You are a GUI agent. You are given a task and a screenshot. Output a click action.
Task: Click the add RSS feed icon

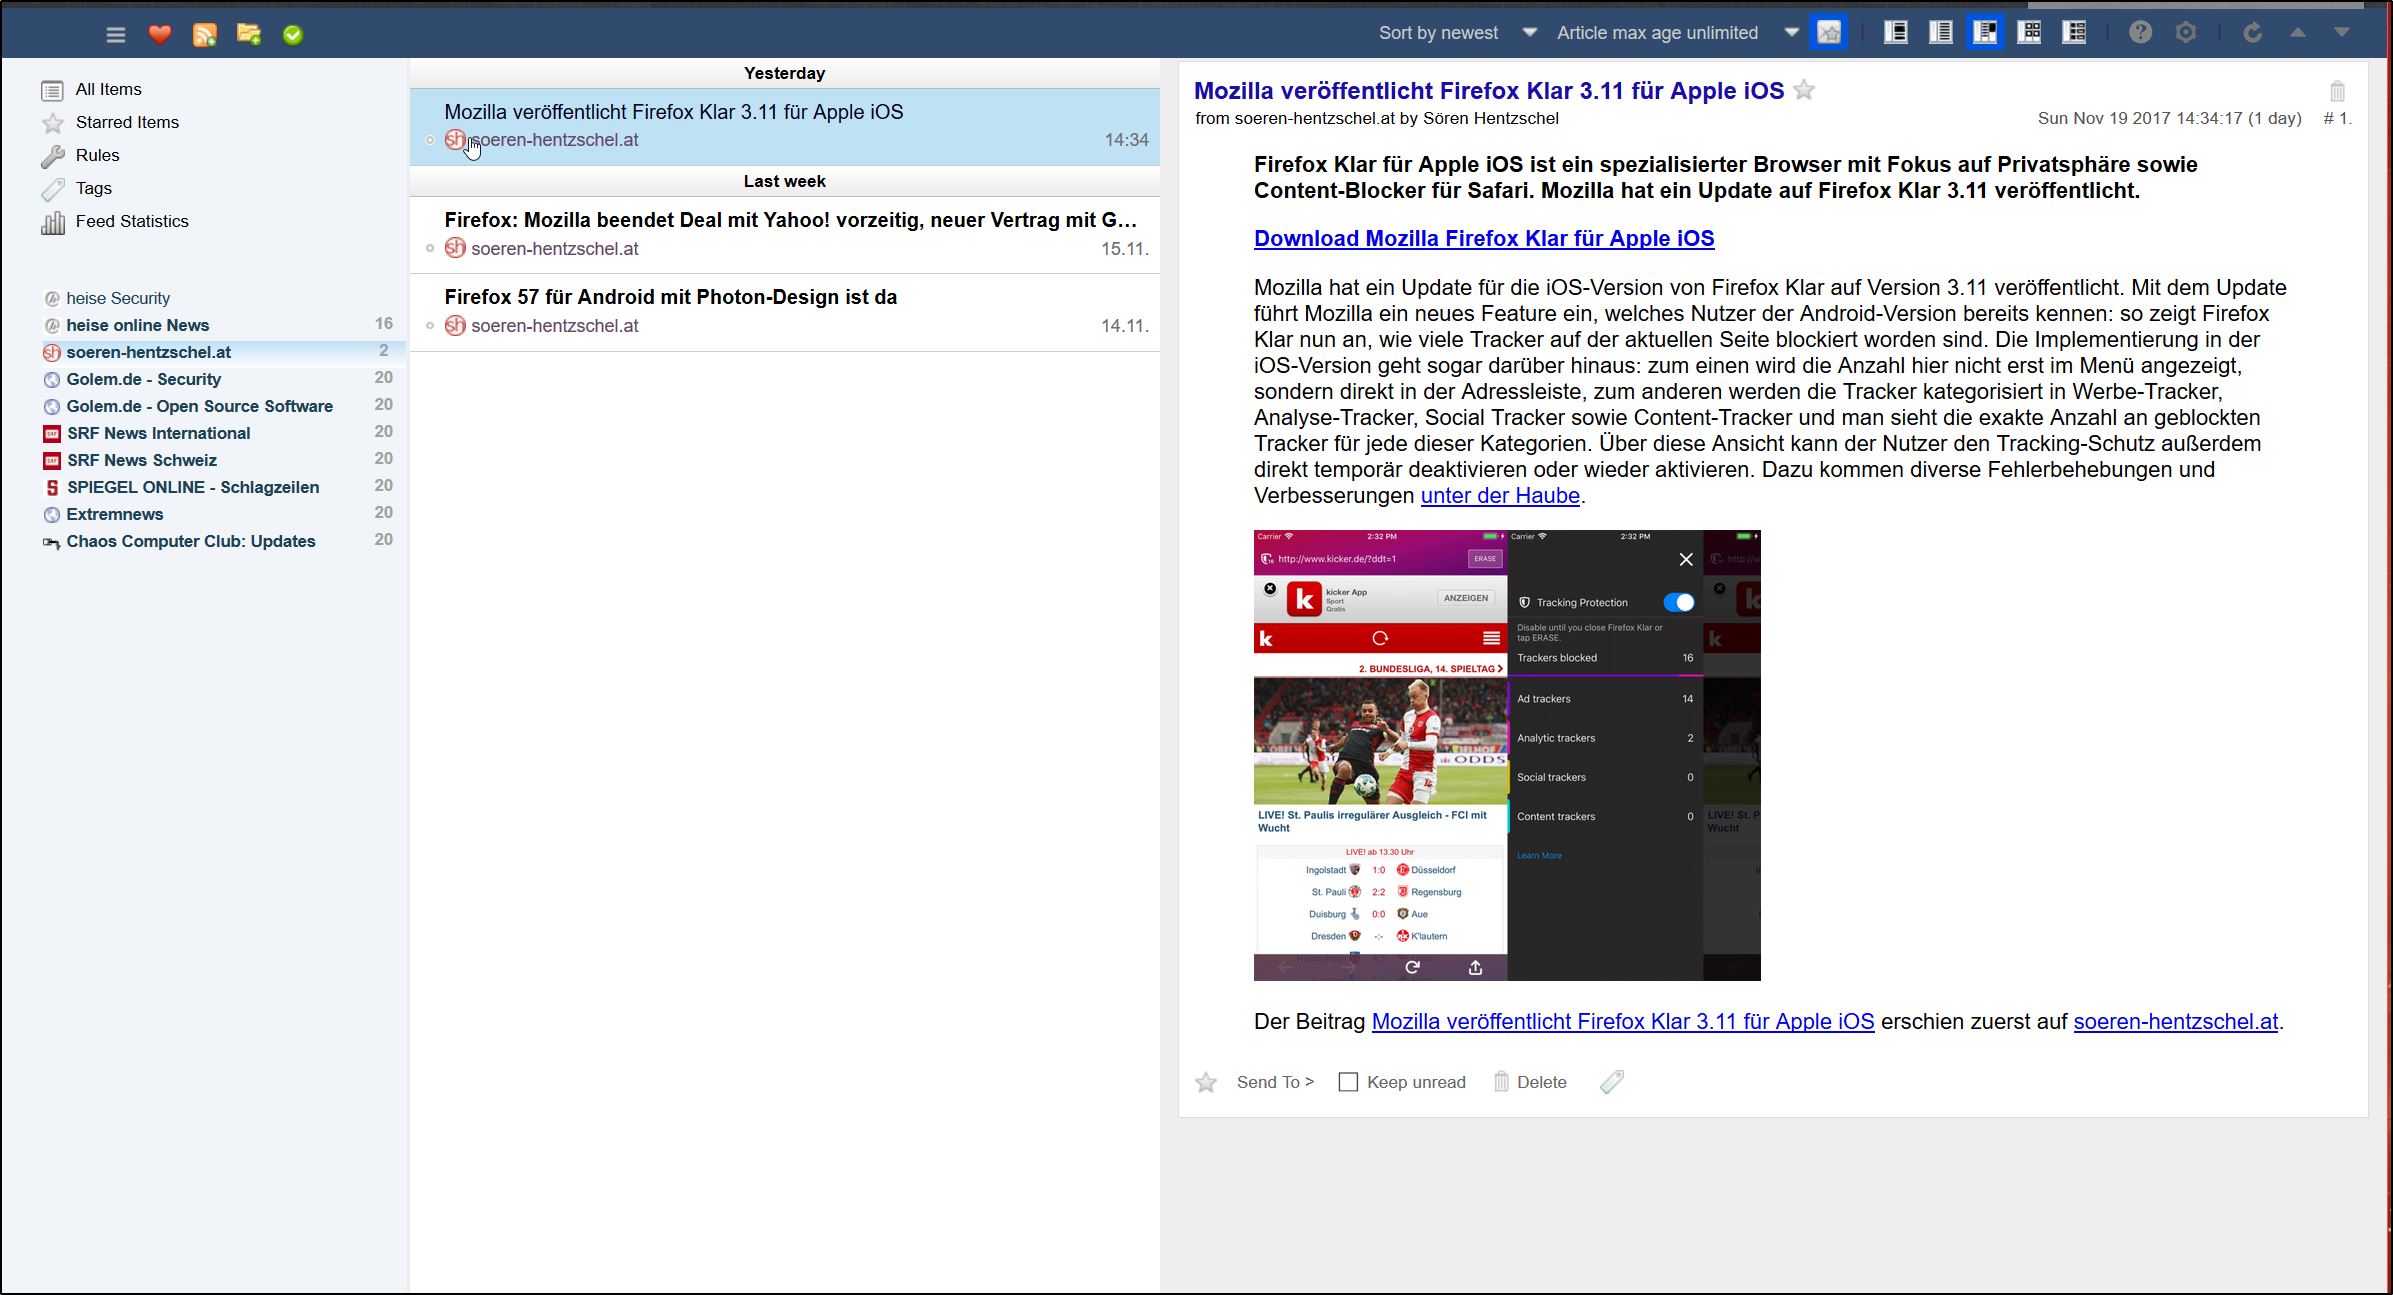tap(204, 35)
